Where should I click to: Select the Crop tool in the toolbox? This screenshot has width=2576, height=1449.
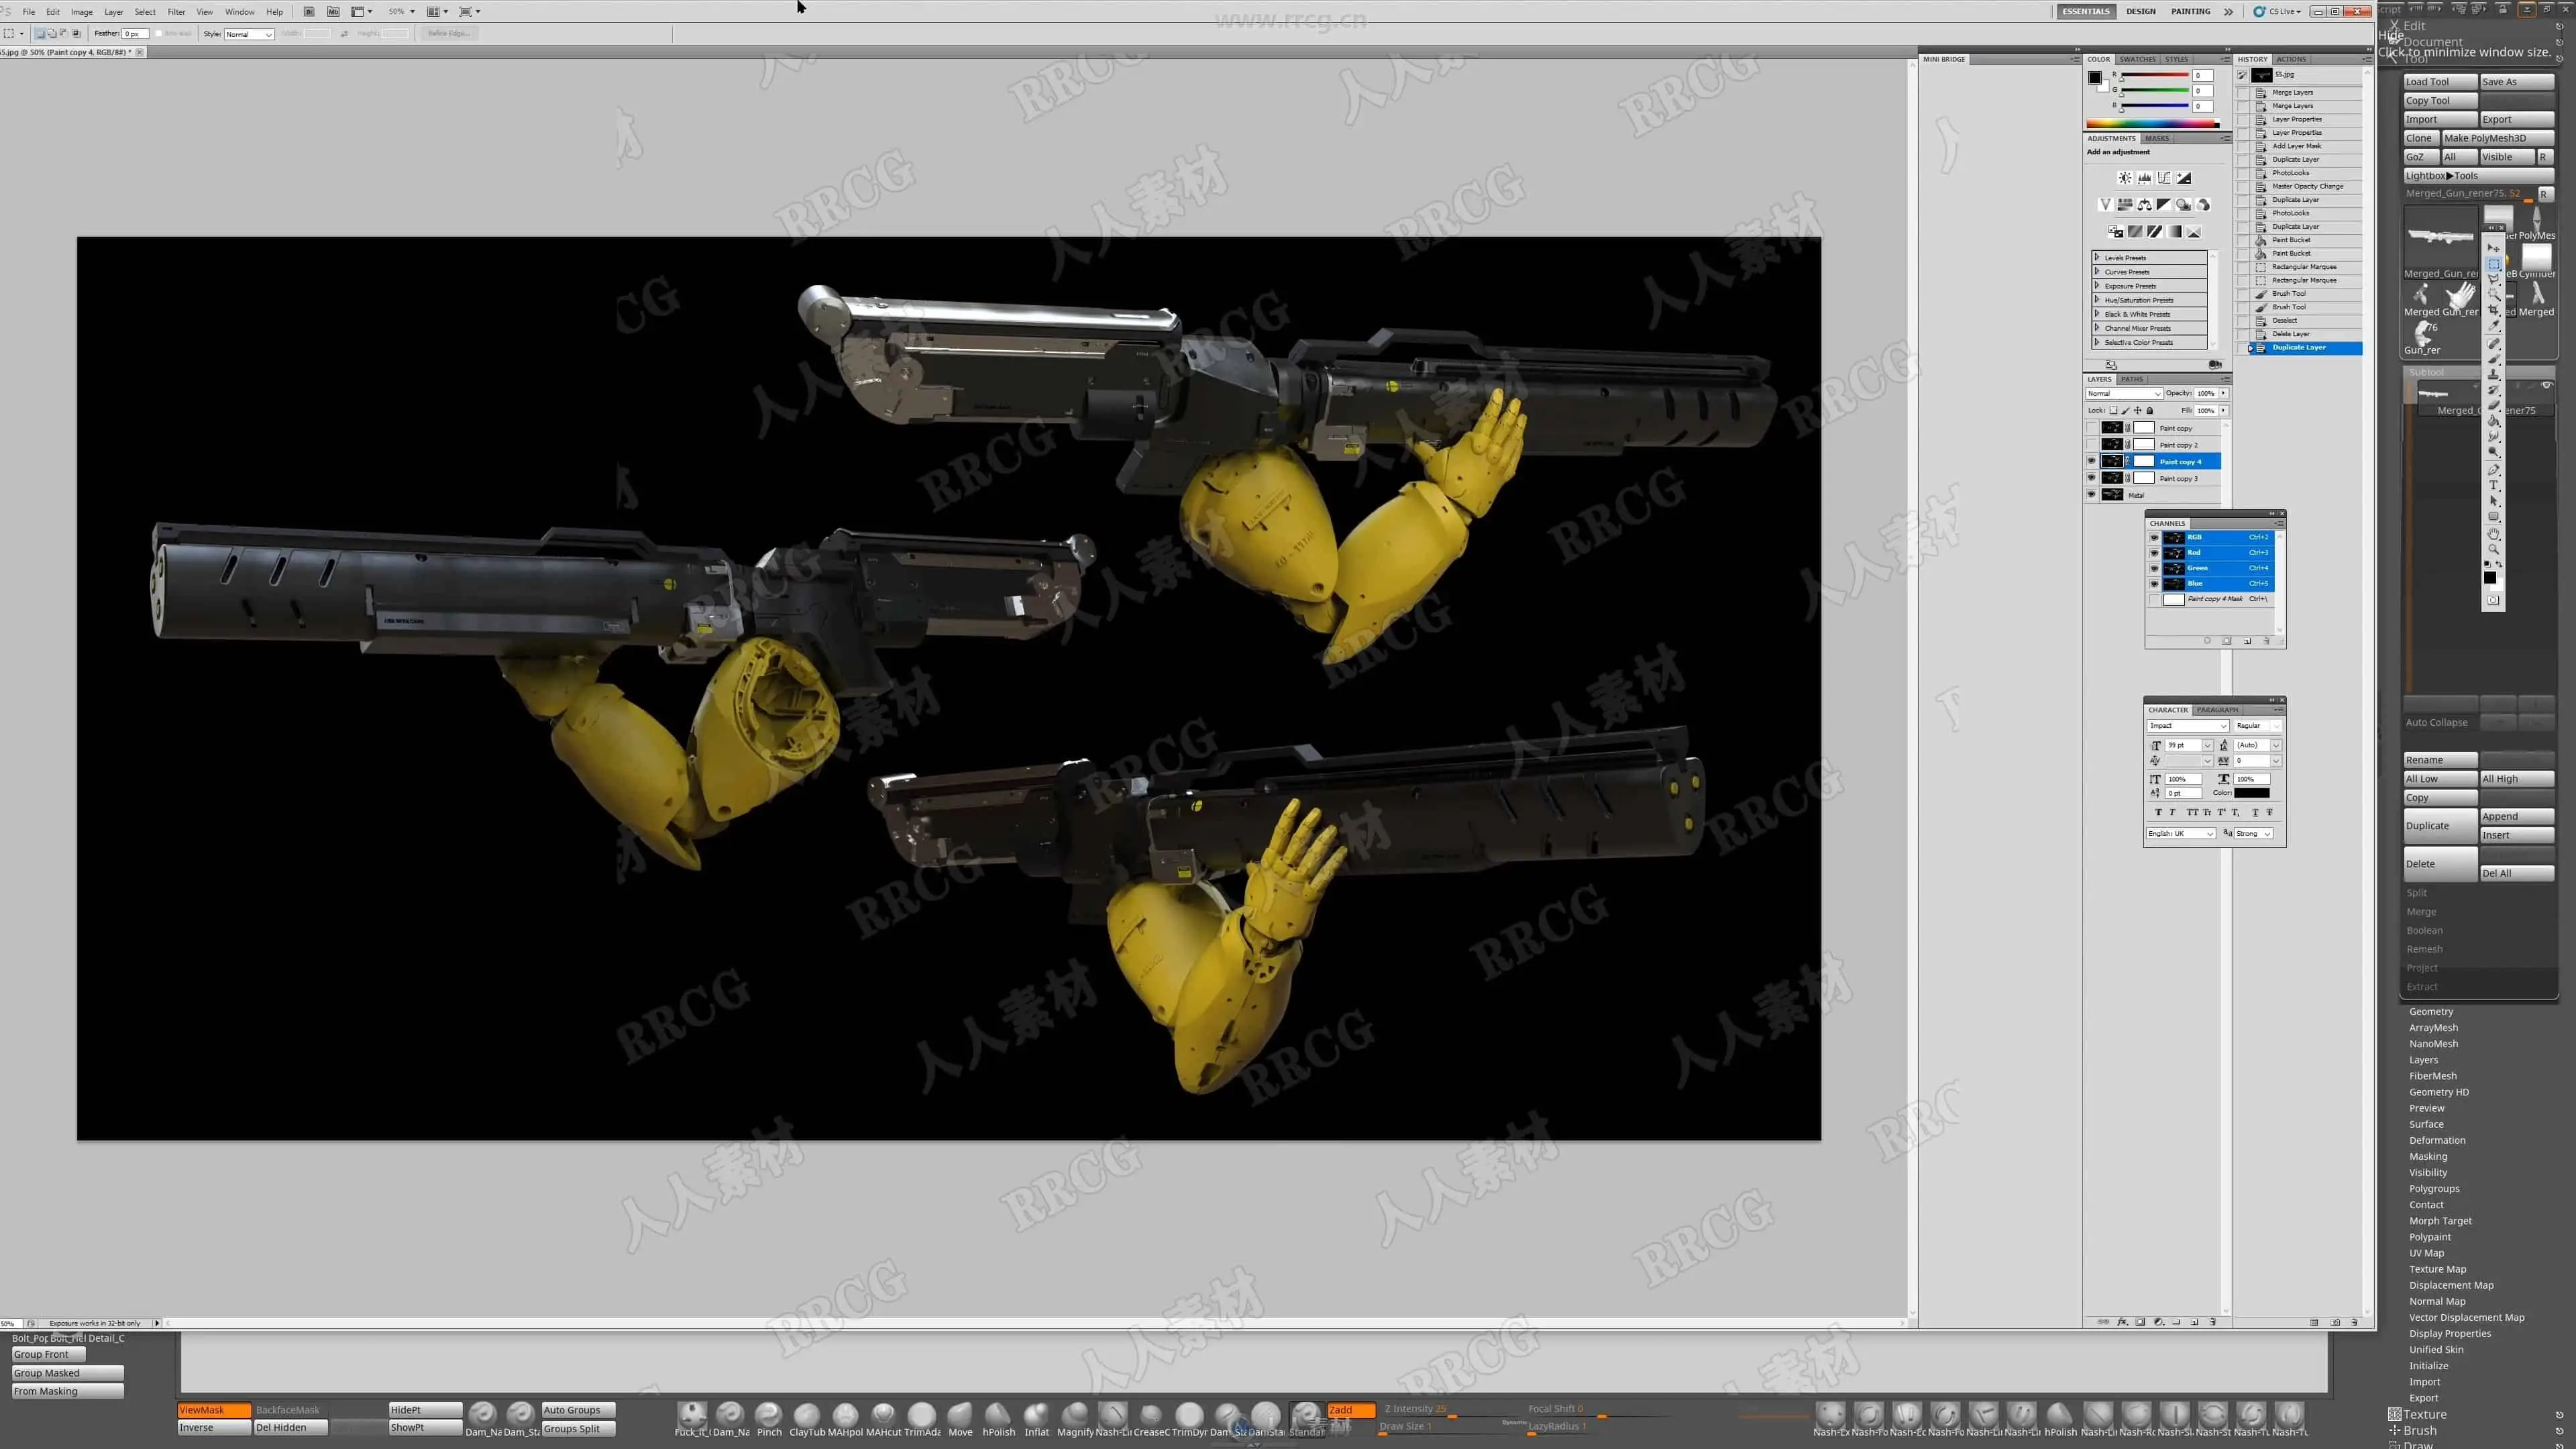pos(2494,310)
